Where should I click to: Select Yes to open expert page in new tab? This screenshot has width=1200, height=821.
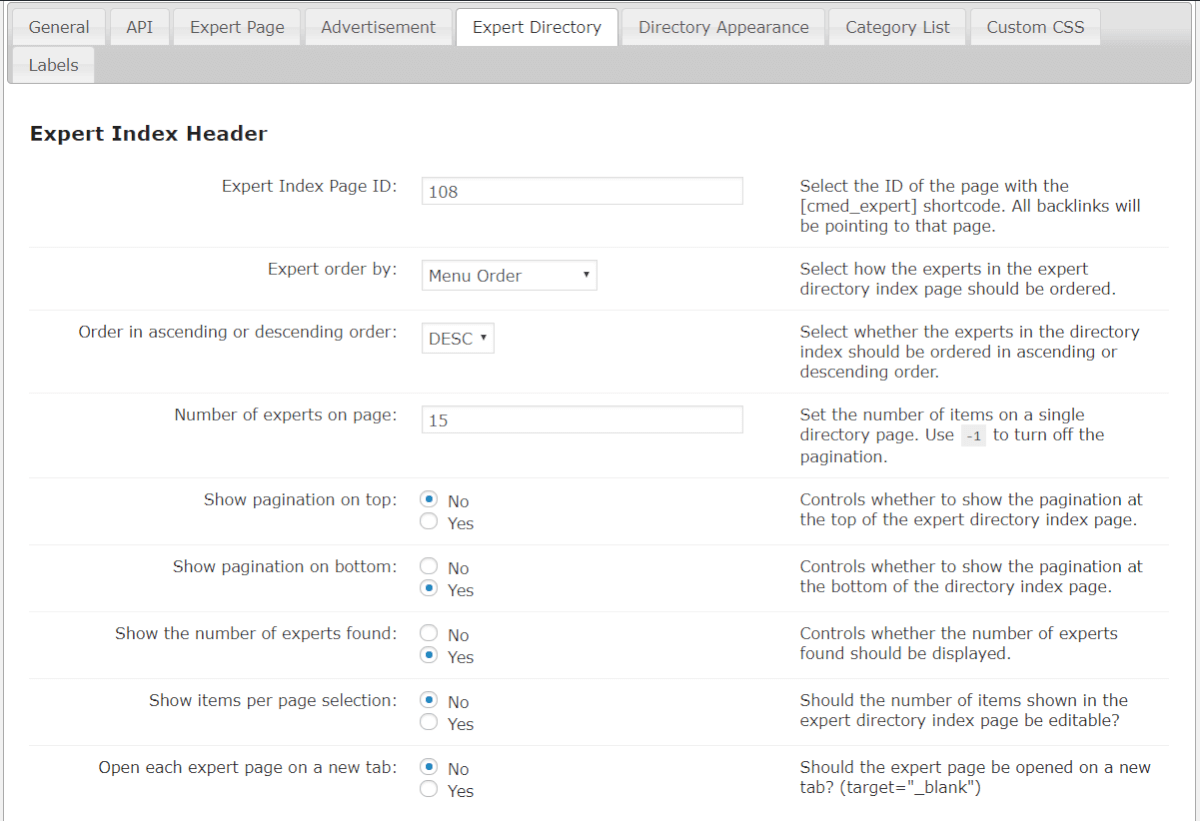(x=429, y=790)
